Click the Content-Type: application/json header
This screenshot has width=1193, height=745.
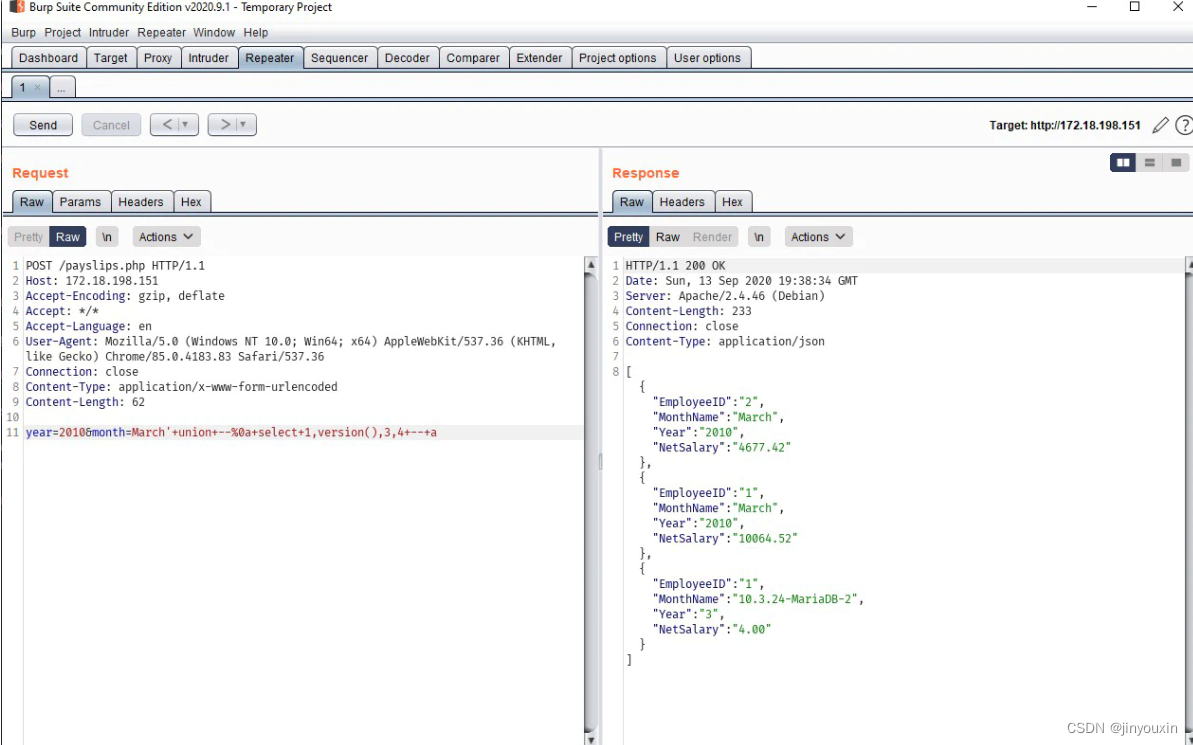tap(725, 342)
